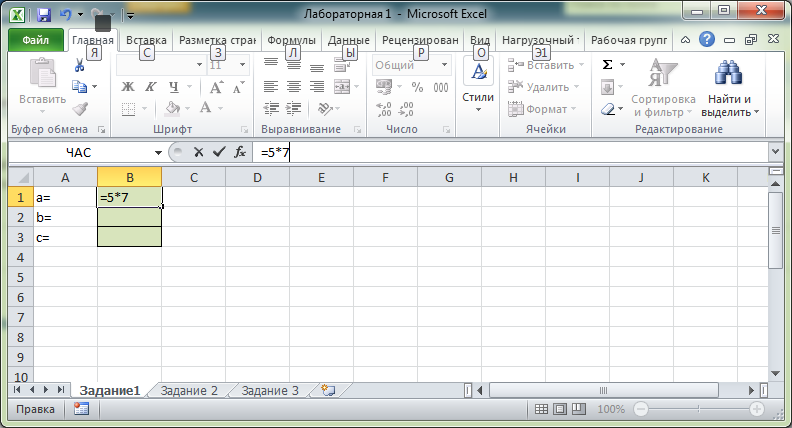Viewport: 792px width, 428px height.
Task: Click the Increase Decimal icon
Action: pos(384,109)
